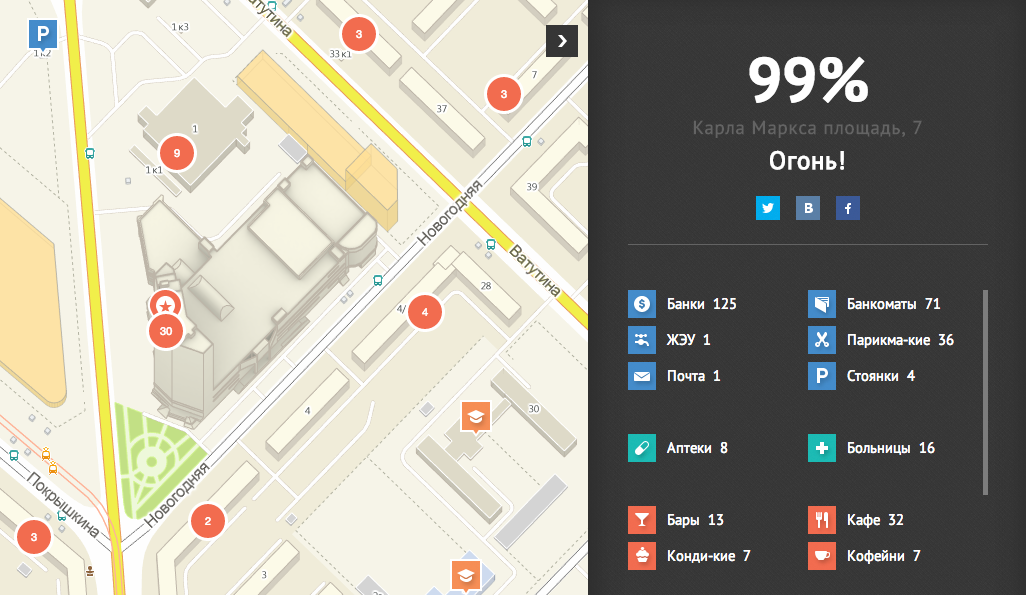The height and width of the screenshot is (595, 1026).
Task: Select the Кафе fork and knife icon
Action: tap(822, 520)
